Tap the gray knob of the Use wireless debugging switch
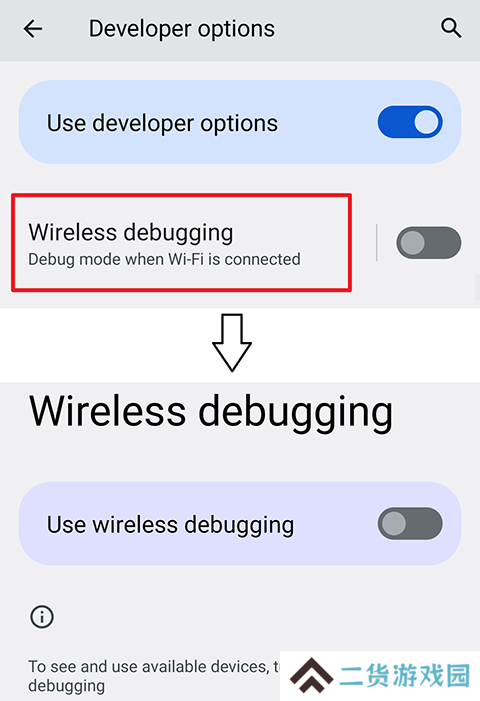Viewport: 480px width, 701px height. (x=394, y=523)
